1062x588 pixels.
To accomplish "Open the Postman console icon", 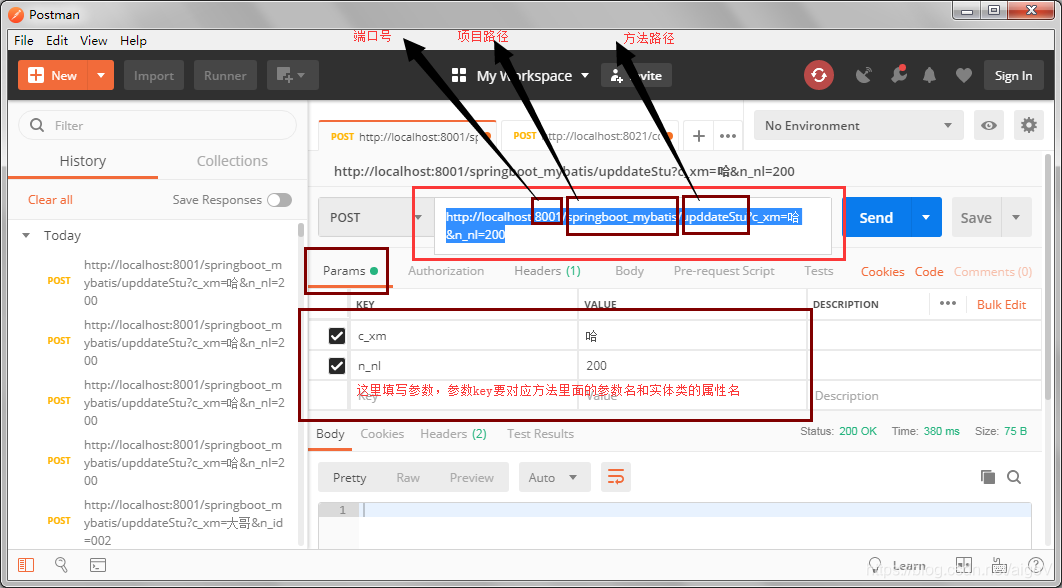I will (98, 565).
